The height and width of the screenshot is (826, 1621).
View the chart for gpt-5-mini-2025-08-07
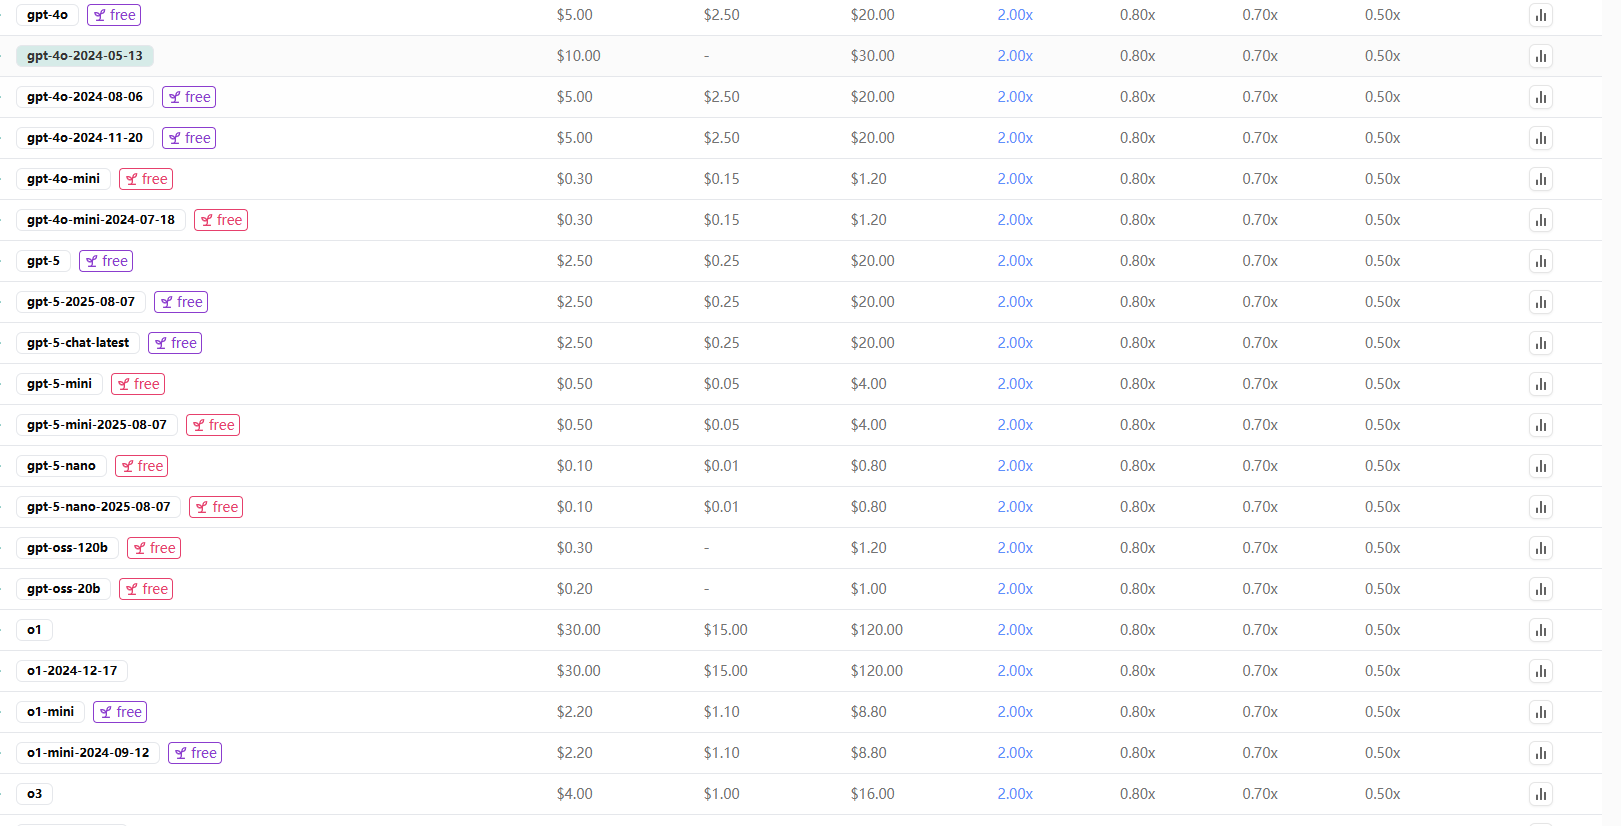coord(1540,425)
